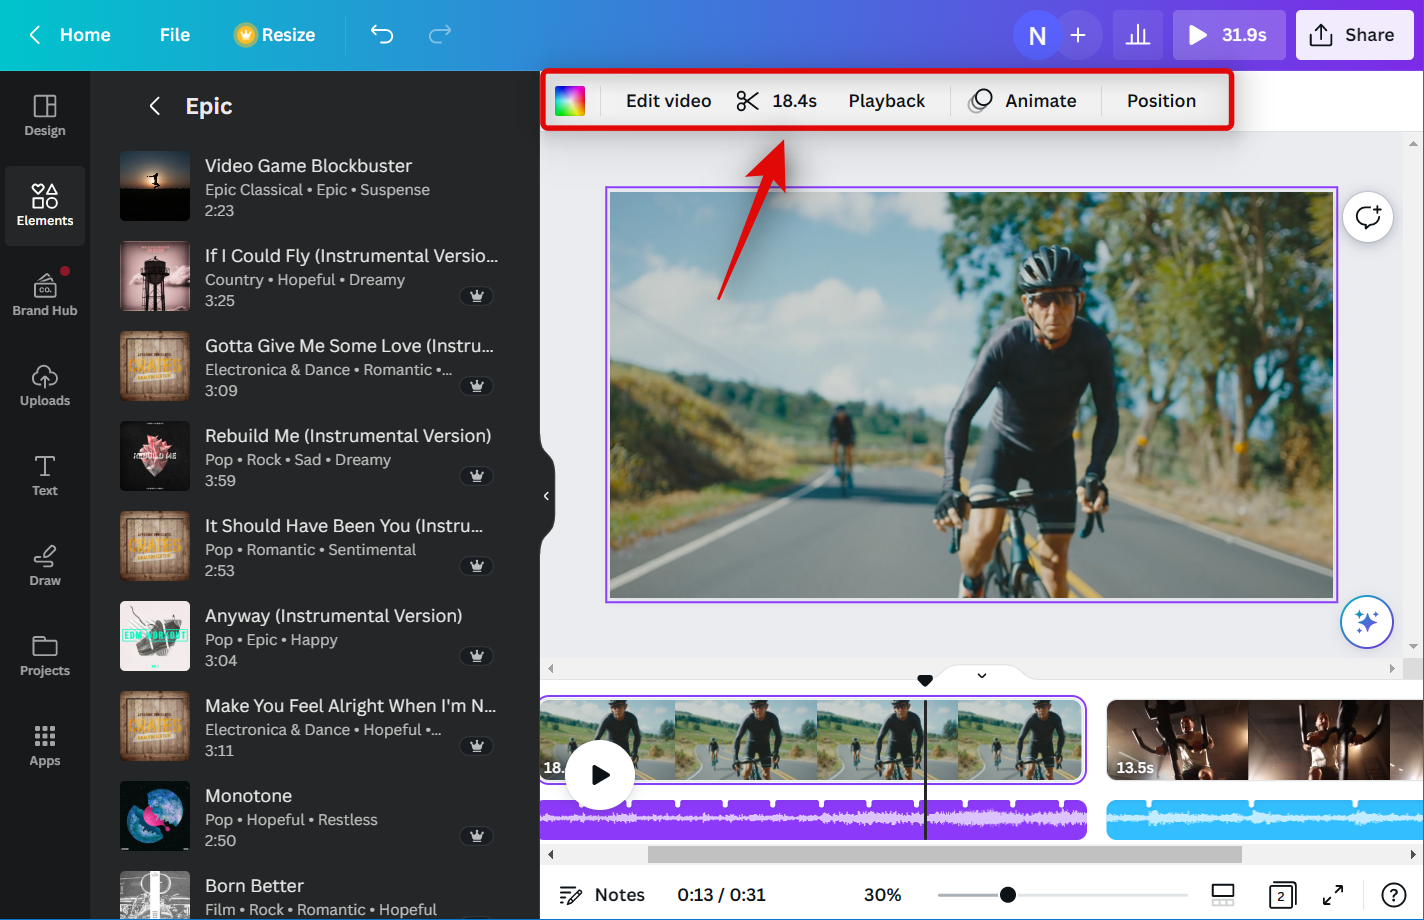1424x920 pixels.
Task: Open the File menu
Action: click(174, 35)
